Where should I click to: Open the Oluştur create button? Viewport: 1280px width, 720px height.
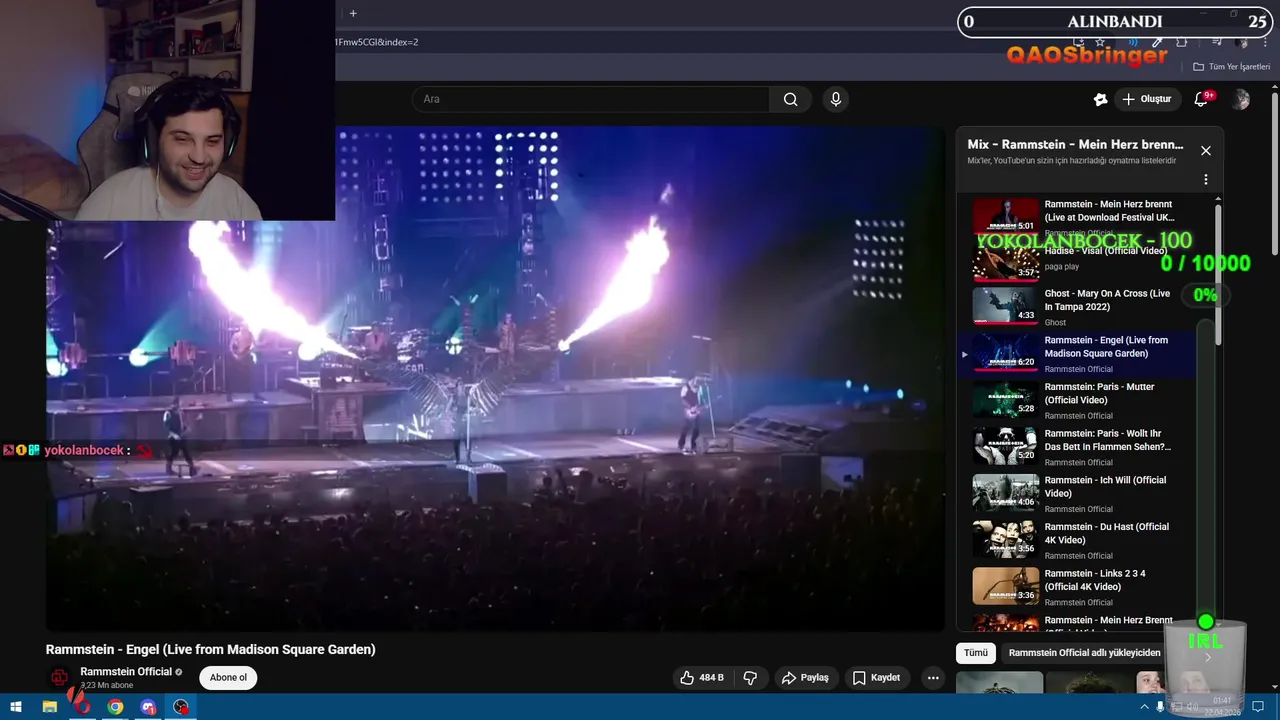(1146, 99)
